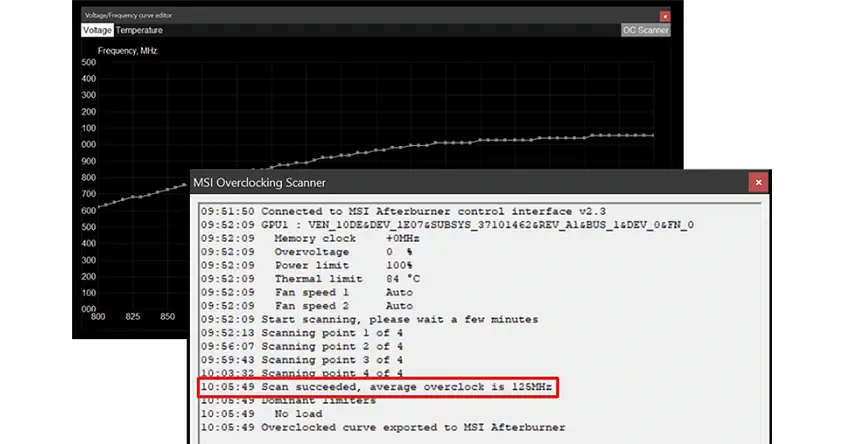The width and height of the screenshot is (844, 444).
Task: Click the 850 voltage axis label
Action: [167, 316]
